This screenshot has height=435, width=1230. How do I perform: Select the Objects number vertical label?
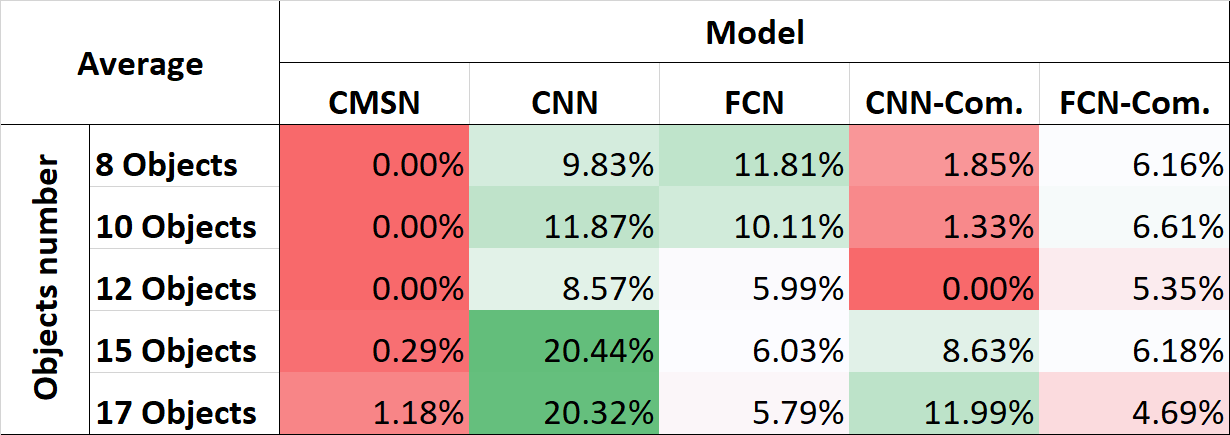pyautogui.click(x=46, y=279)
